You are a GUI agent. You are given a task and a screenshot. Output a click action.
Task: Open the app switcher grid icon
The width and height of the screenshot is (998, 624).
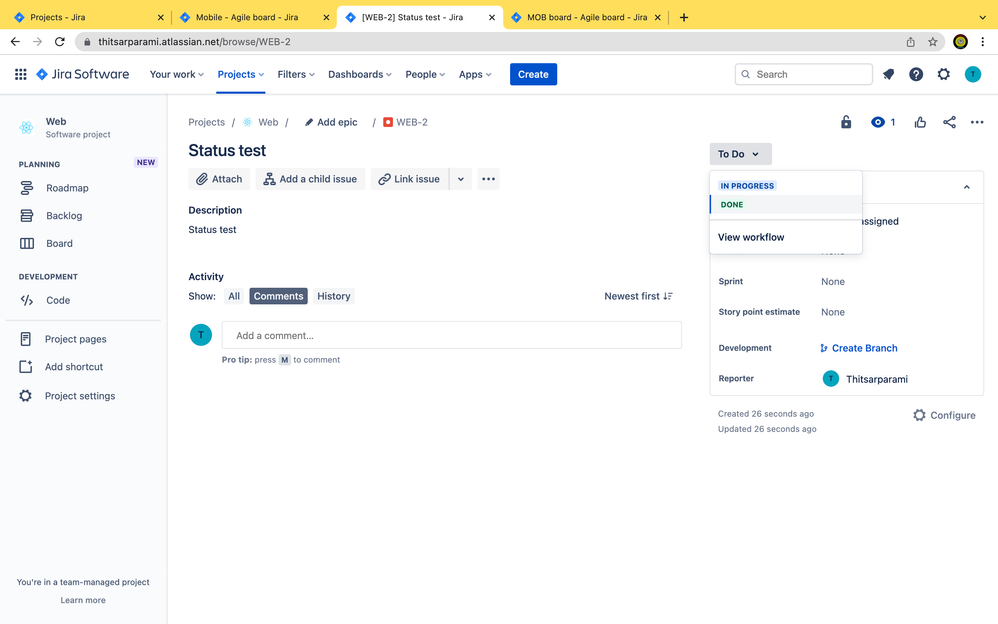click(x=20, y=74)
